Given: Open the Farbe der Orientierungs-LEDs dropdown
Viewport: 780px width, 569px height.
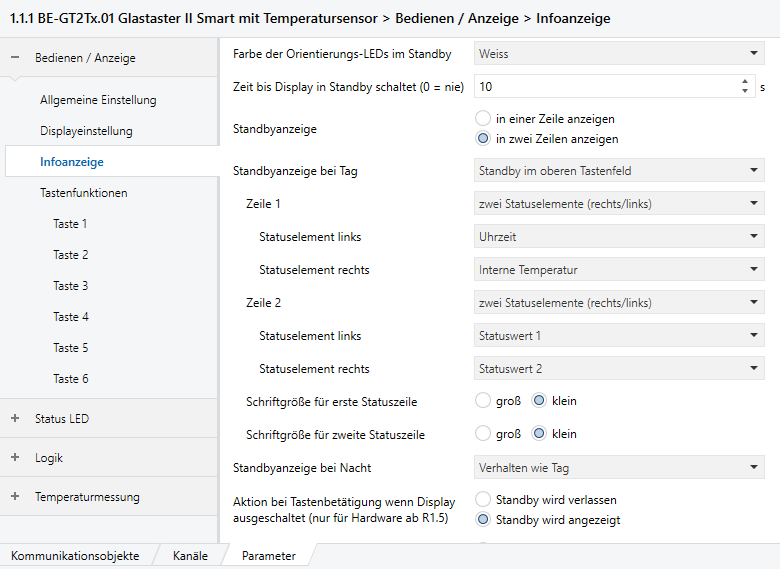Looking at the screenshot, I should [x=618, y=53].
